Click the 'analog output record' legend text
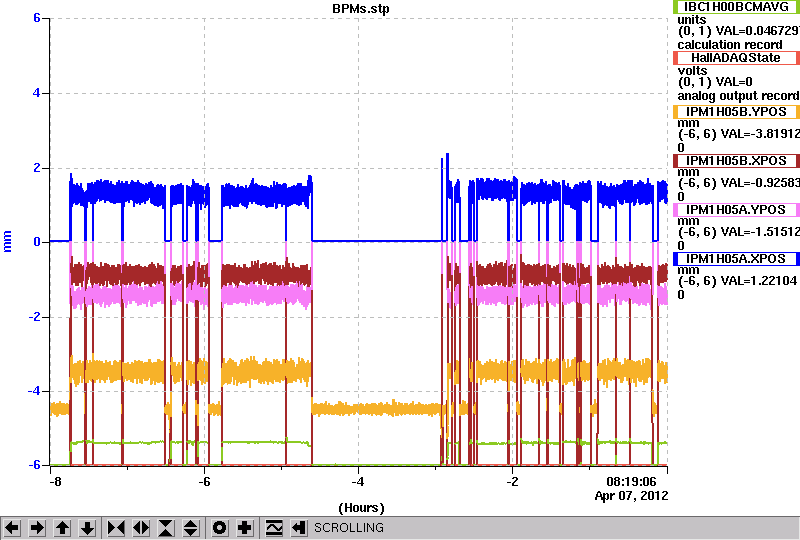This screenshot has width=800, height=540. [738, 96]
